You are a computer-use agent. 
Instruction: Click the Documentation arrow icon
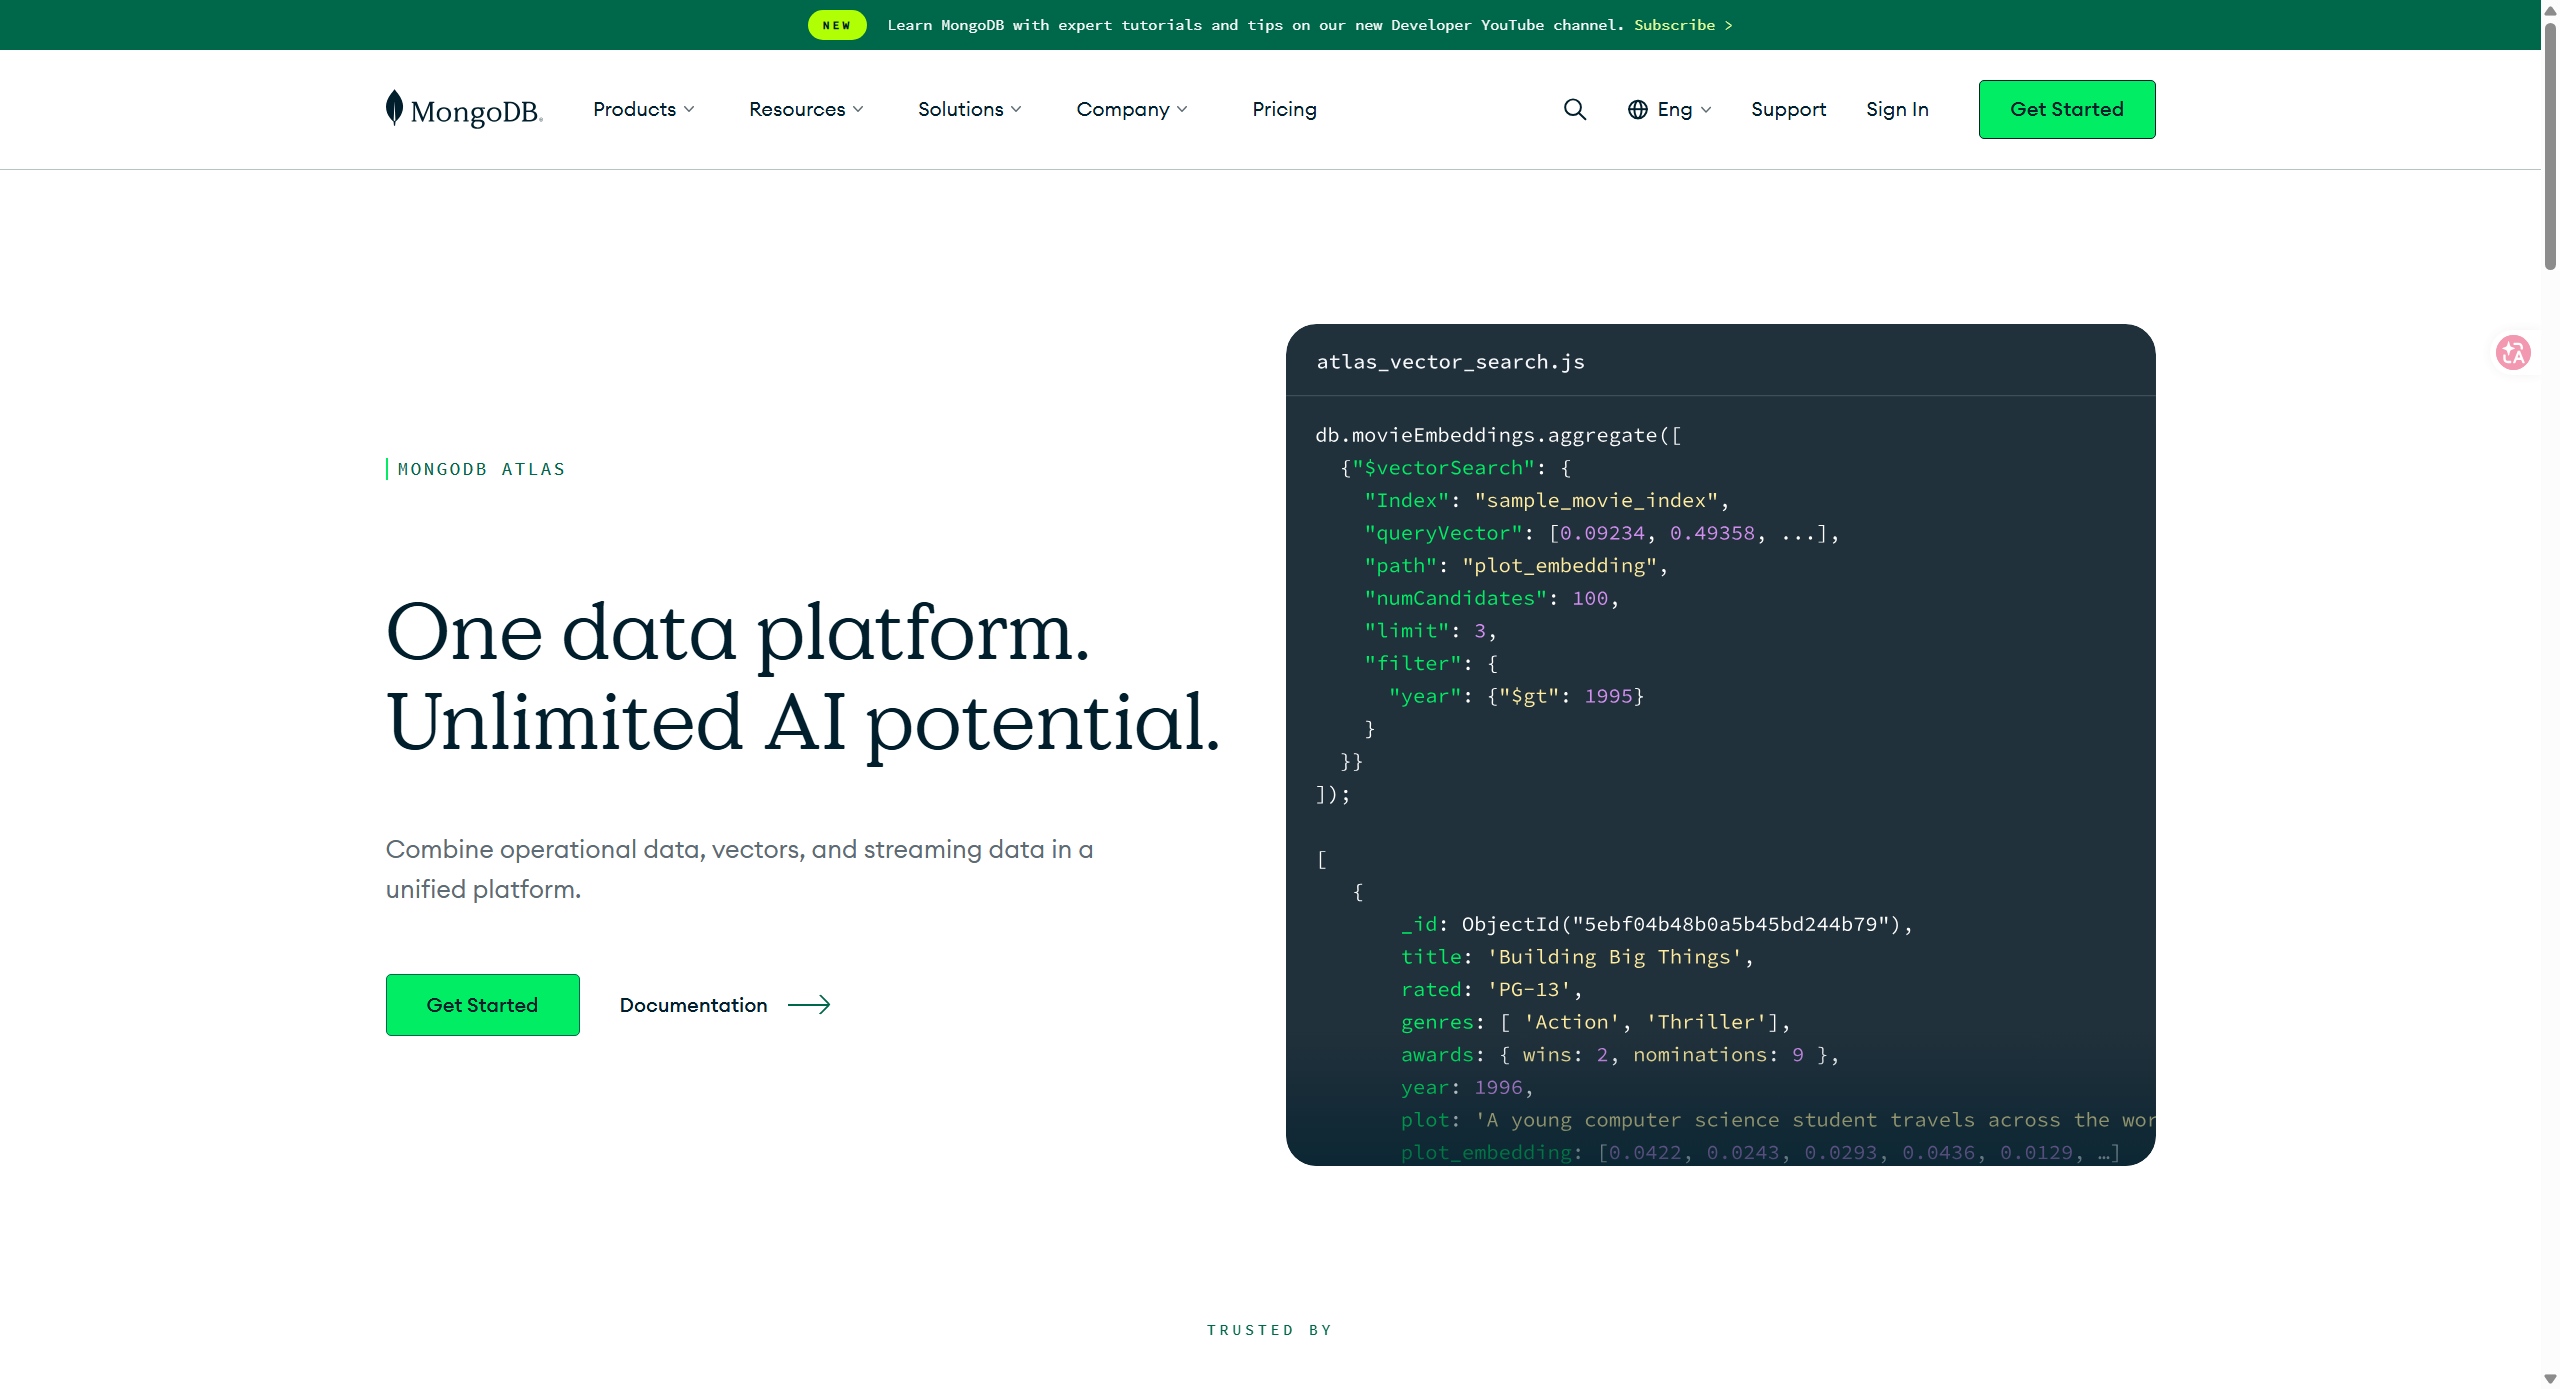[x=809, y=1005]
